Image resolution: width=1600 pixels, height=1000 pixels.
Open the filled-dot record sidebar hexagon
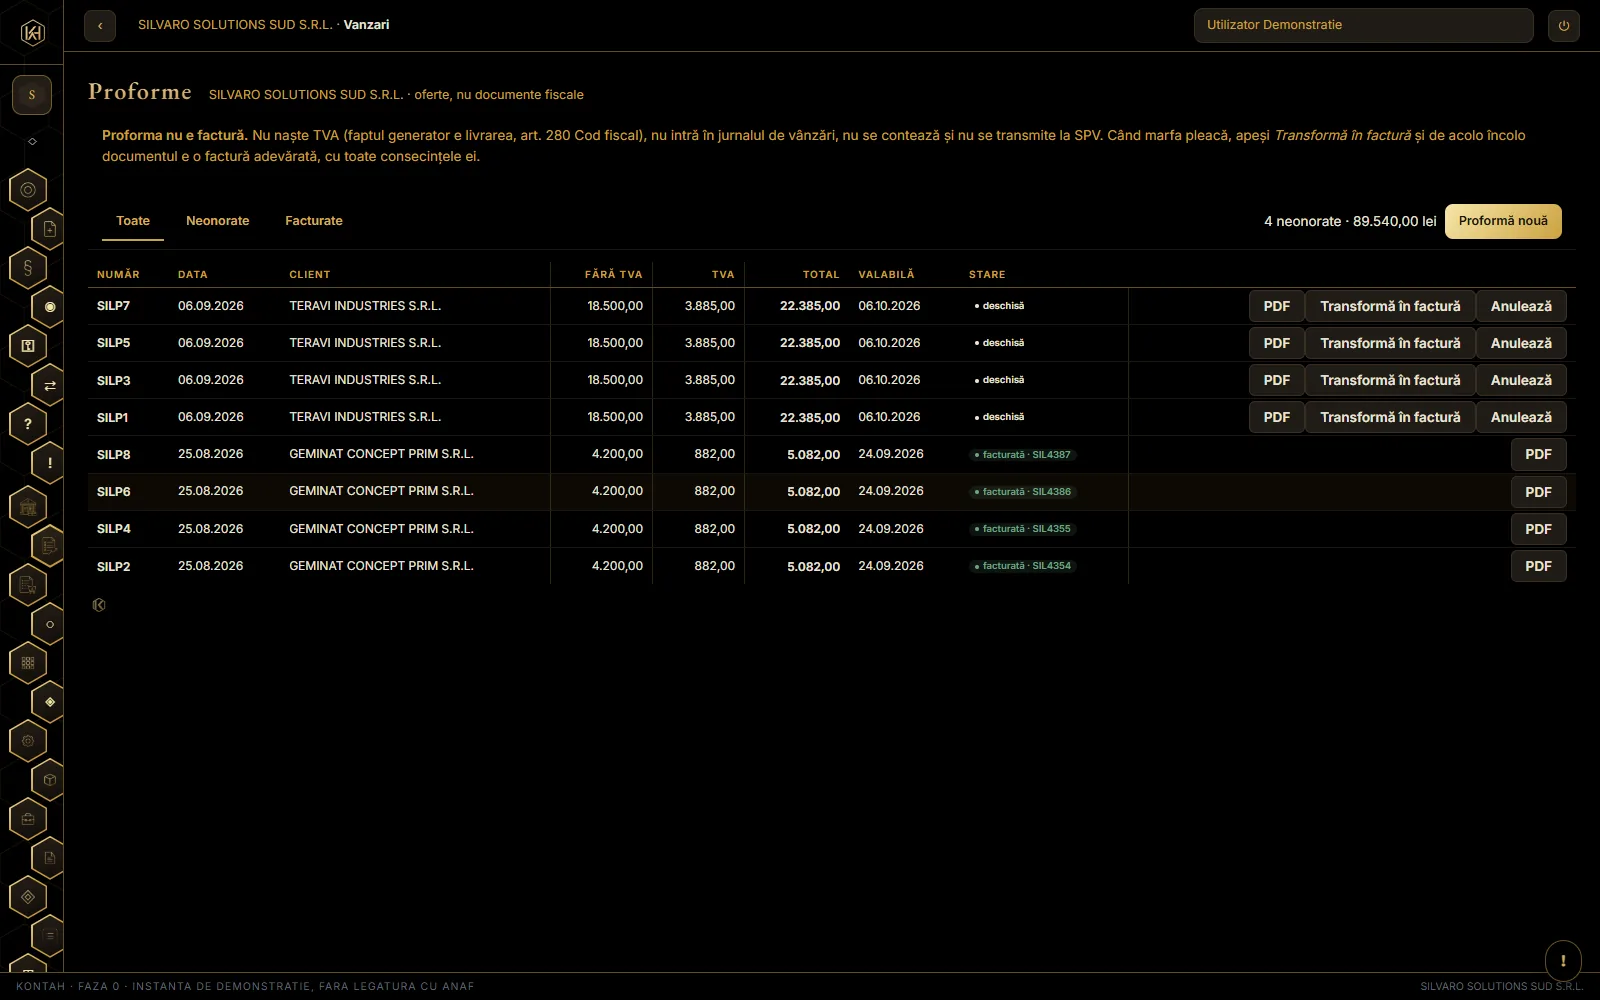coord(50,307)
